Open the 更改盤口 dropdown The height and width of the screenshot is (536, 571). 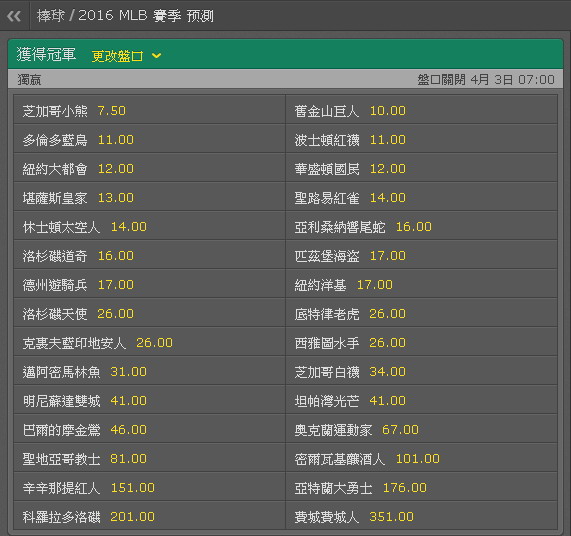(126, 56)
